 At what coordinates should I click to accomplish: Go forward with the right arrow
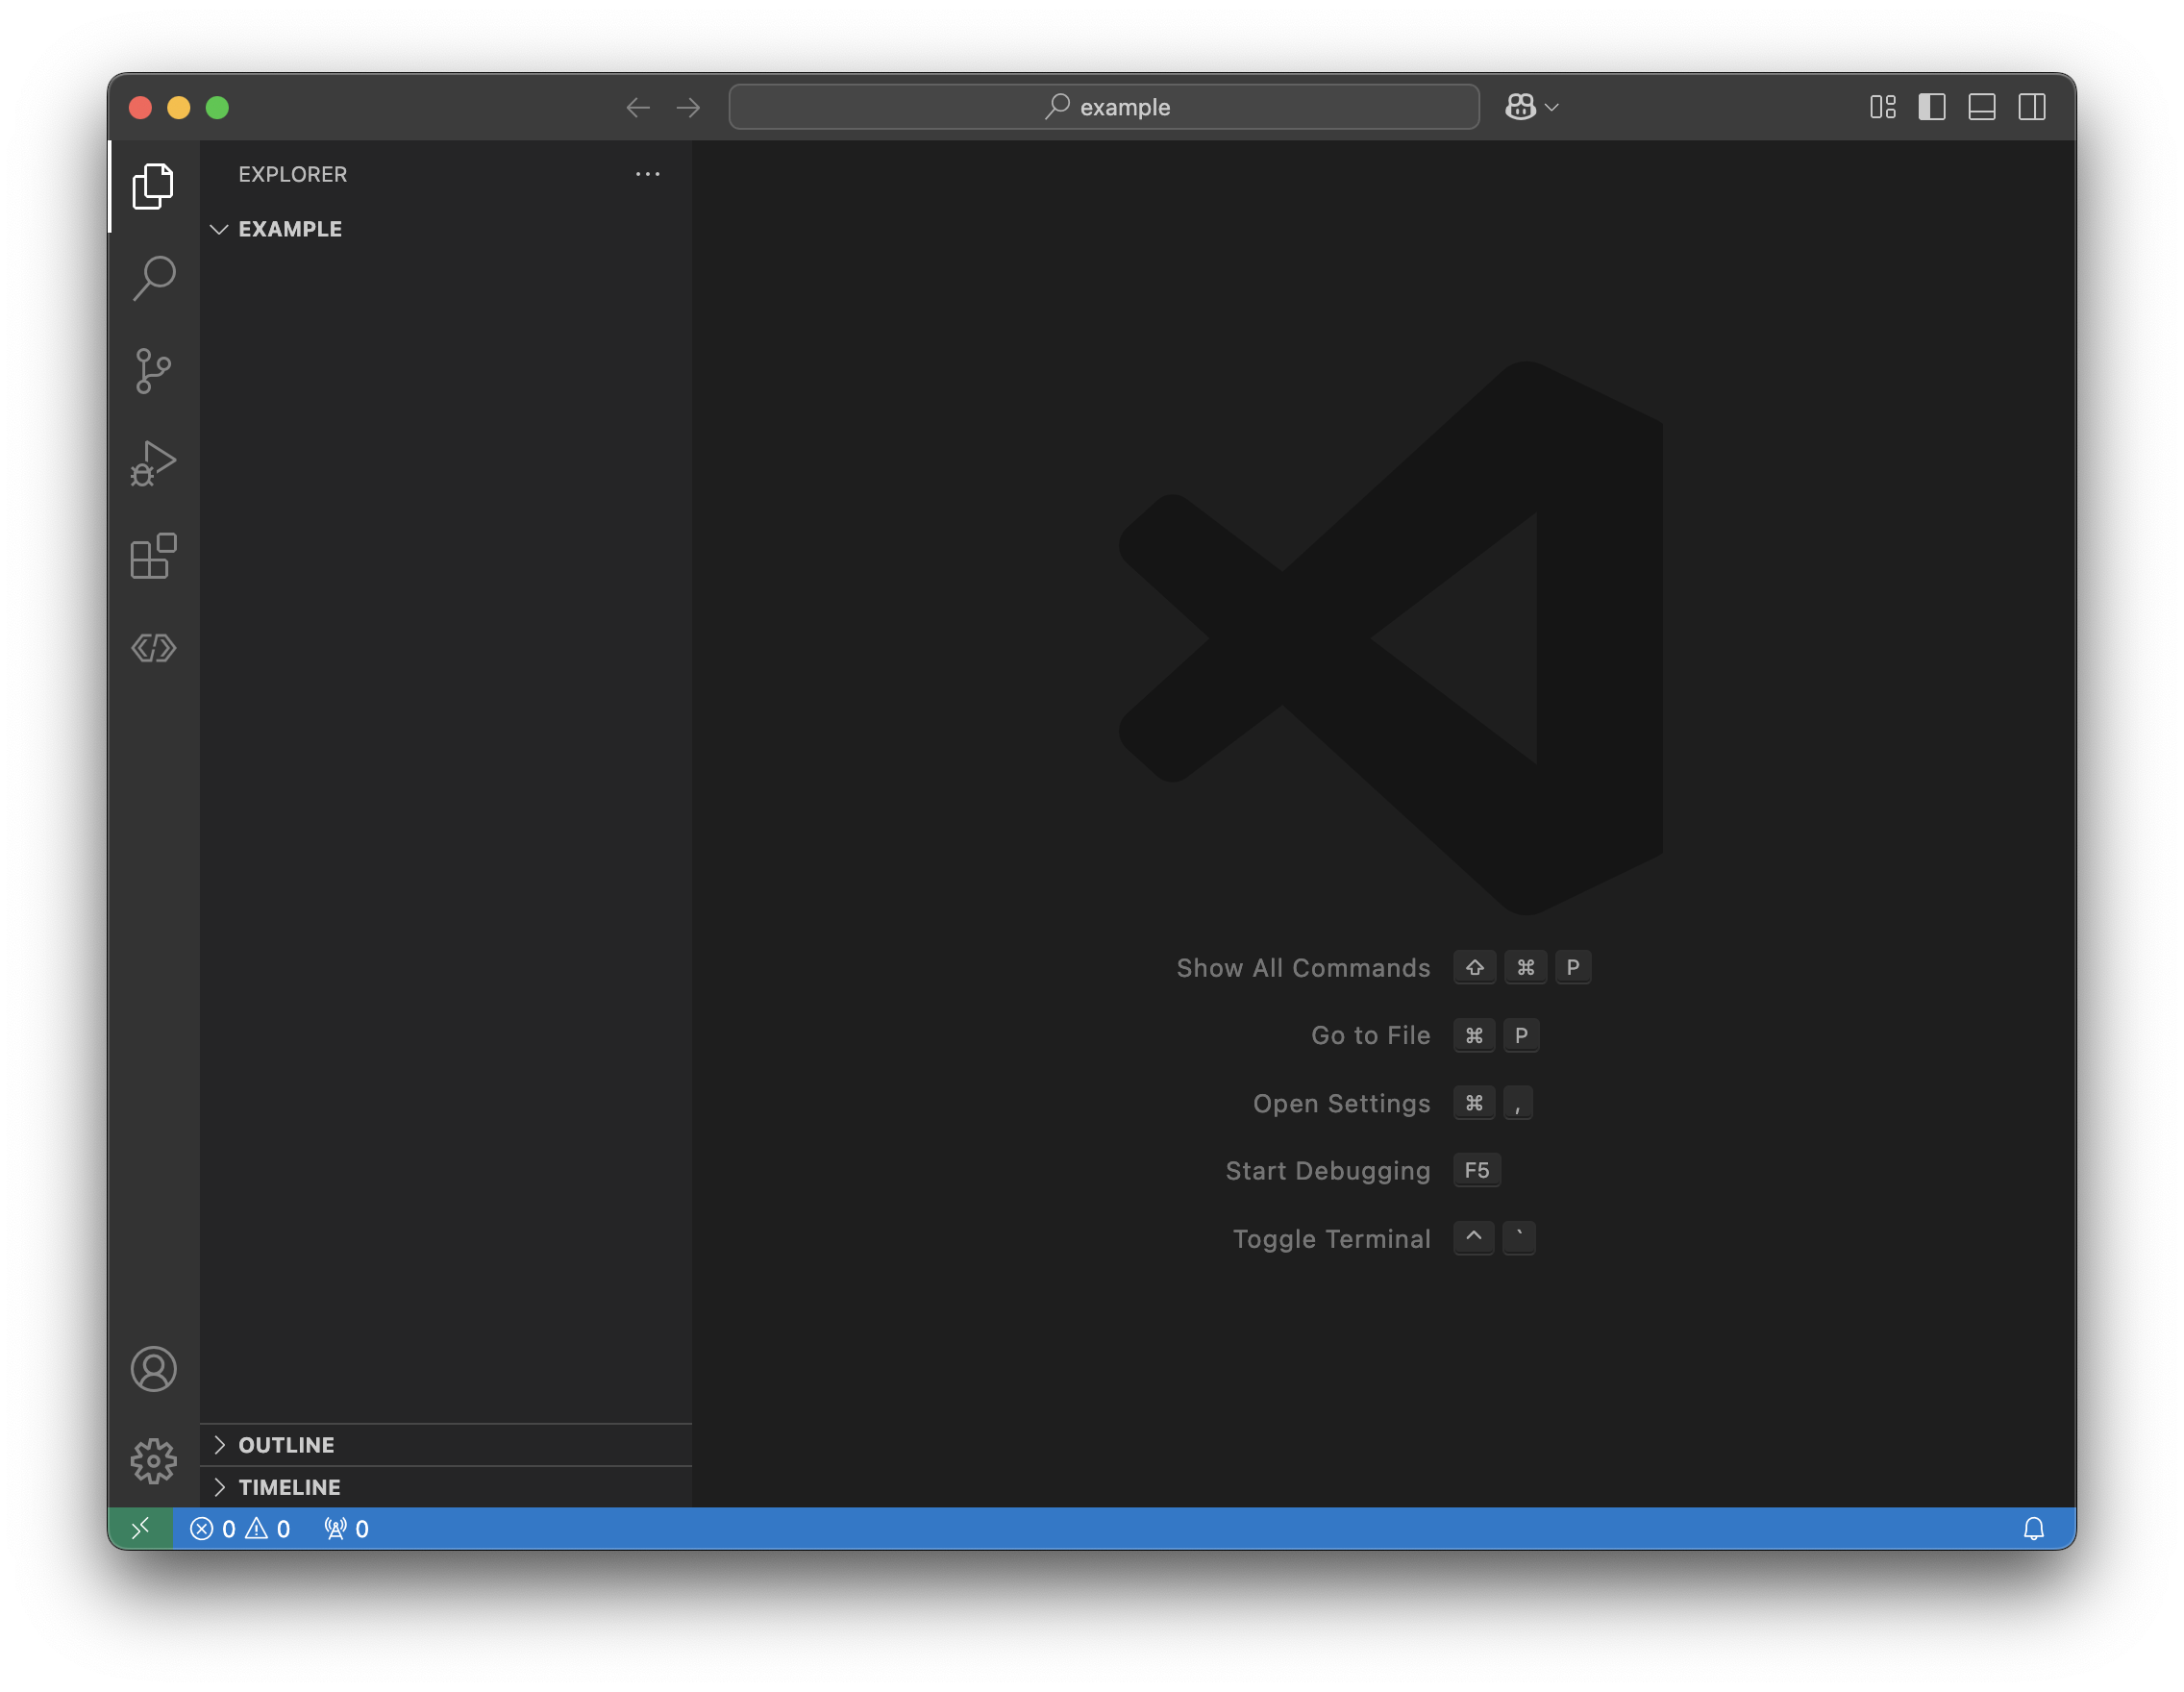(688, 107)
